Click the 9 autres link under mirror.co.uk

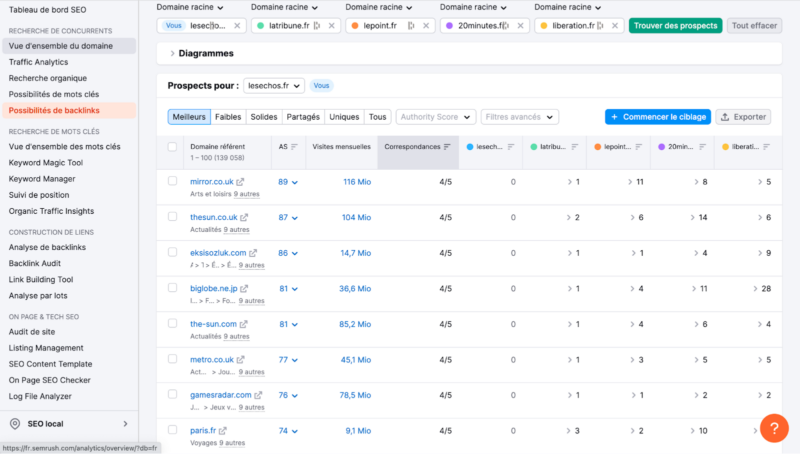pyautogui.click(x=246, y=194)
